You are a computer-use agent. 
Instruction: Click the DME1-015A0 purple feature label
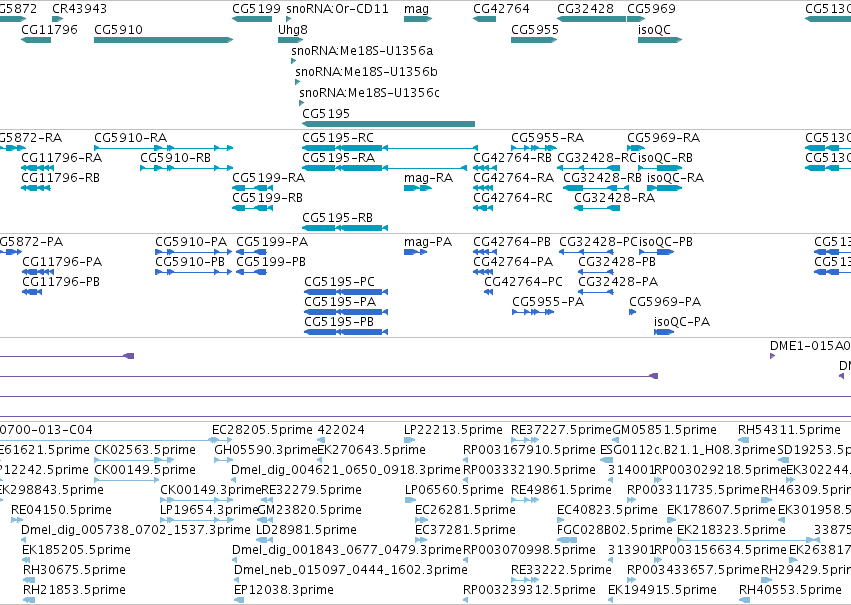click(810, 346)
